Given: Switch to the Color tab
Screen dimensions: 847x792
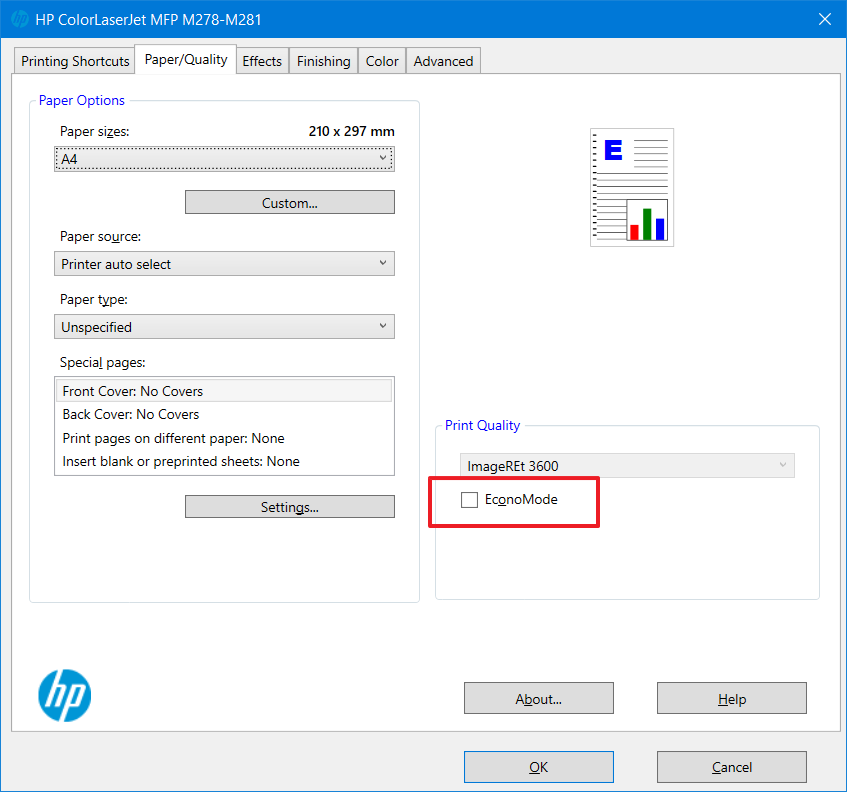Looking at the screenshot, I should point(382,61).
